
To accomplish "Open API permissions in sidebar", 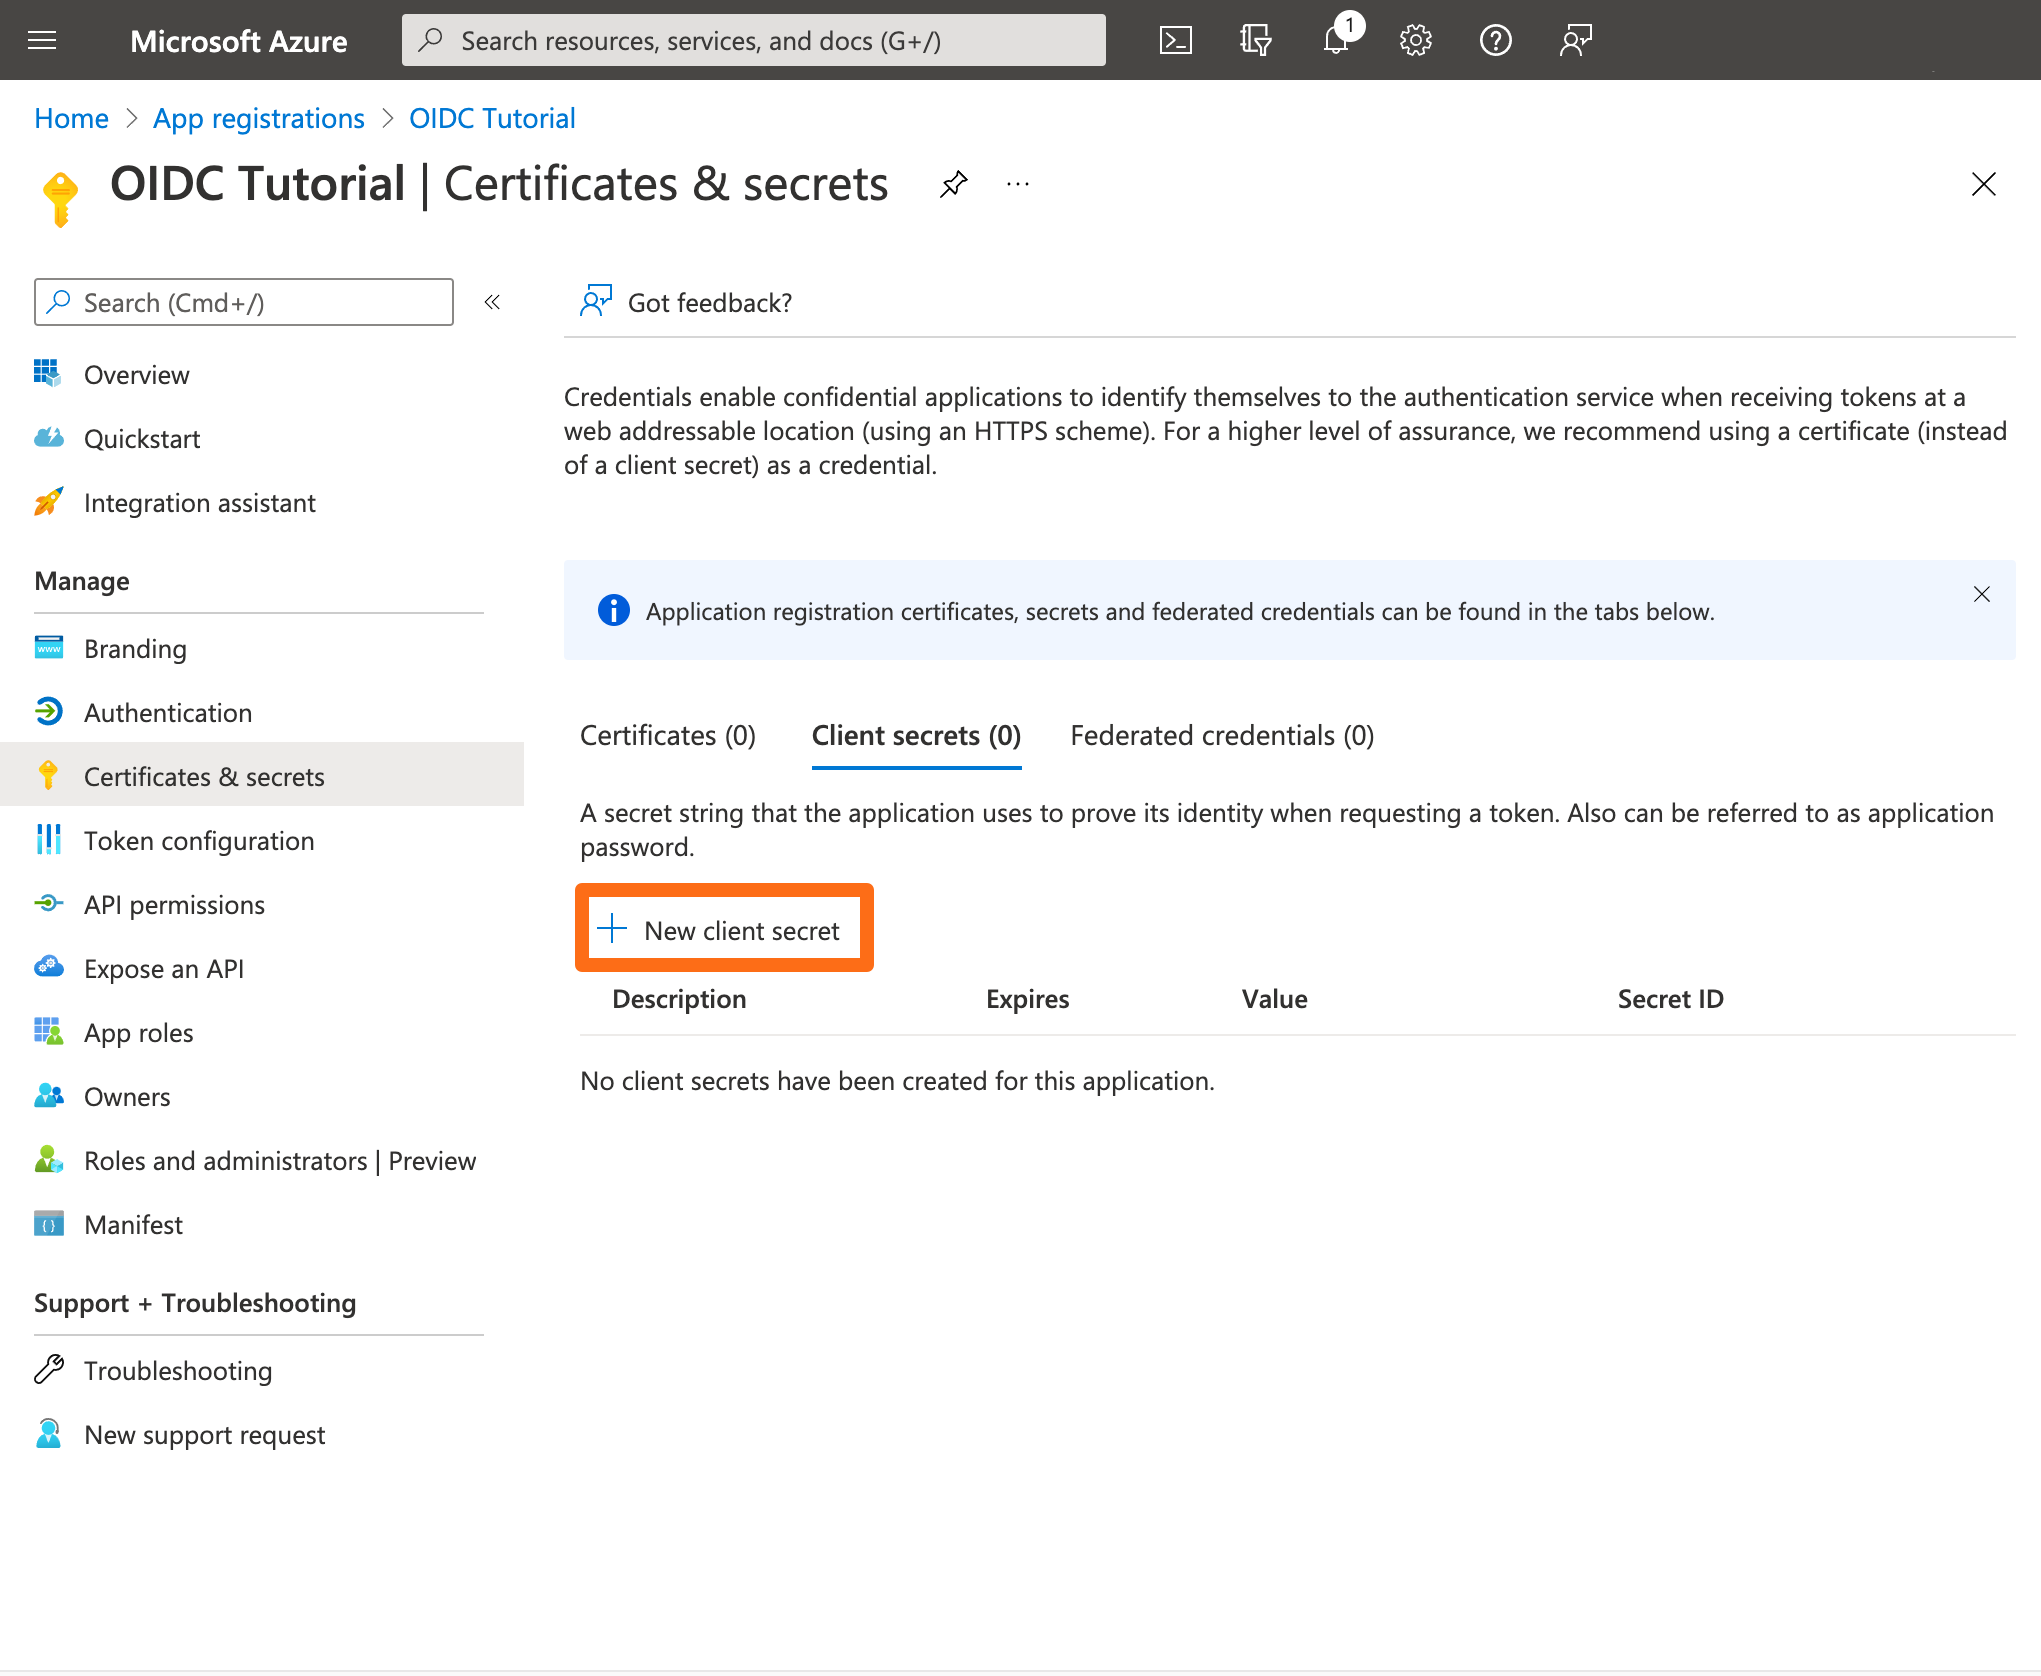I will tap(174, 905).
